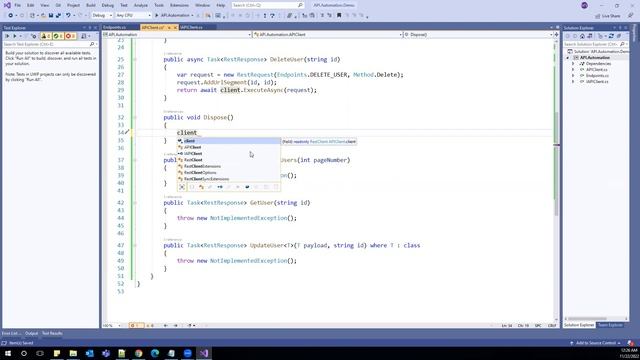Click the Solution Explorer horizontal scrollbar
Viewport: 640px width, 360px height.
click(588, 318)
